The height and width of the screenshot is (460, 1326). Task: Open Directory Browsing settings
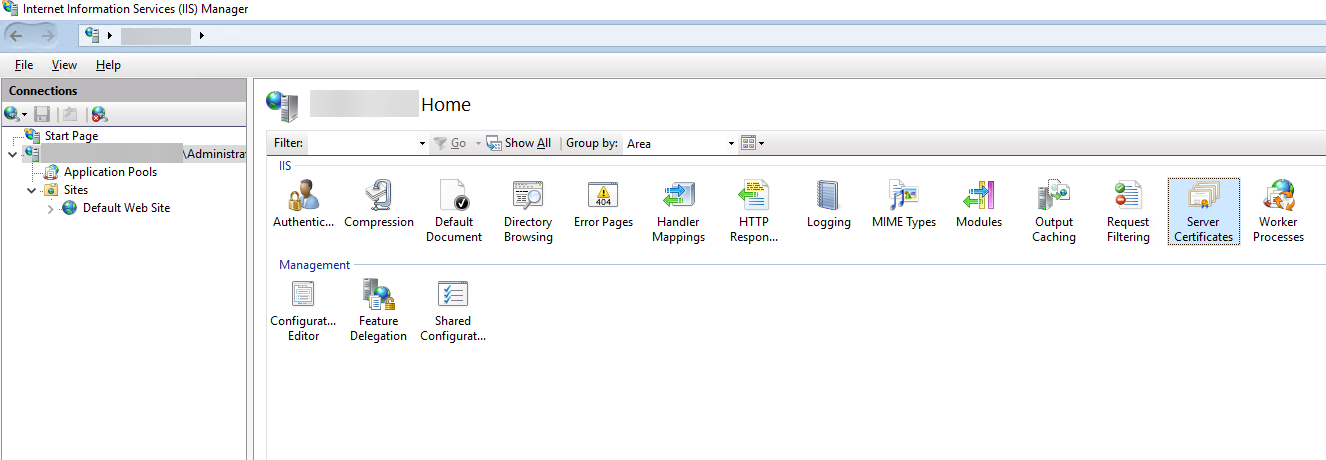point(528,212)
